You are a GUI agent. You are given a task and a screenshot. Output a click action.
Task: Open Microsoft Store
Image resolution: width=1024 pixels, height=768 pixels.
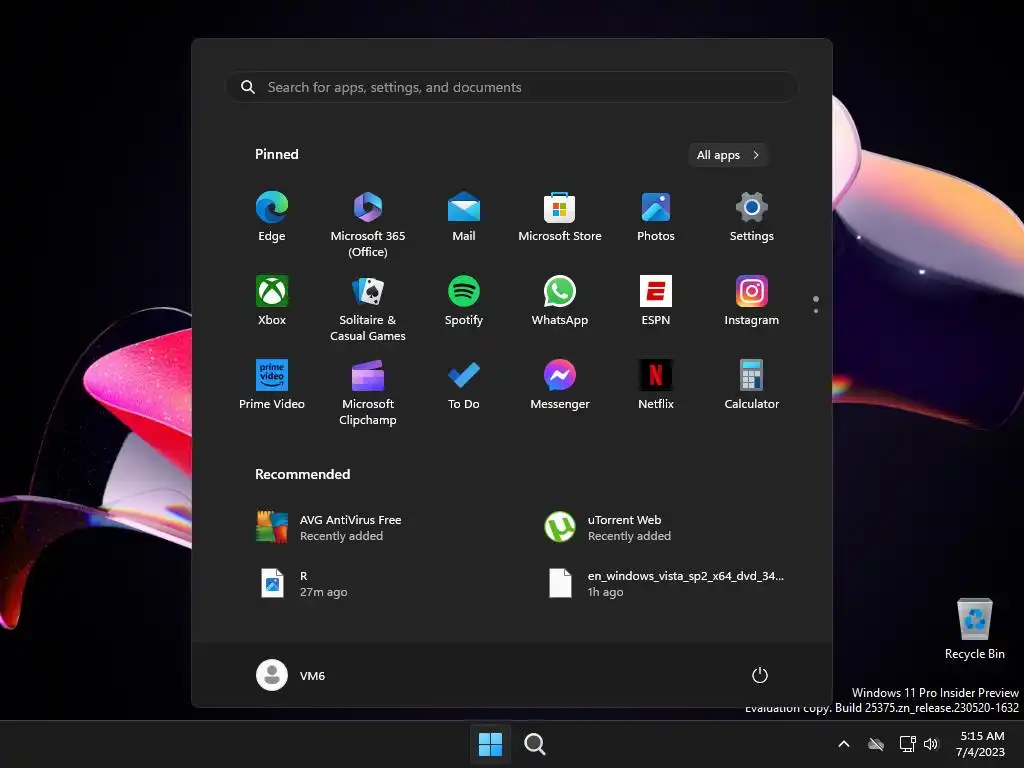(560, 217)
